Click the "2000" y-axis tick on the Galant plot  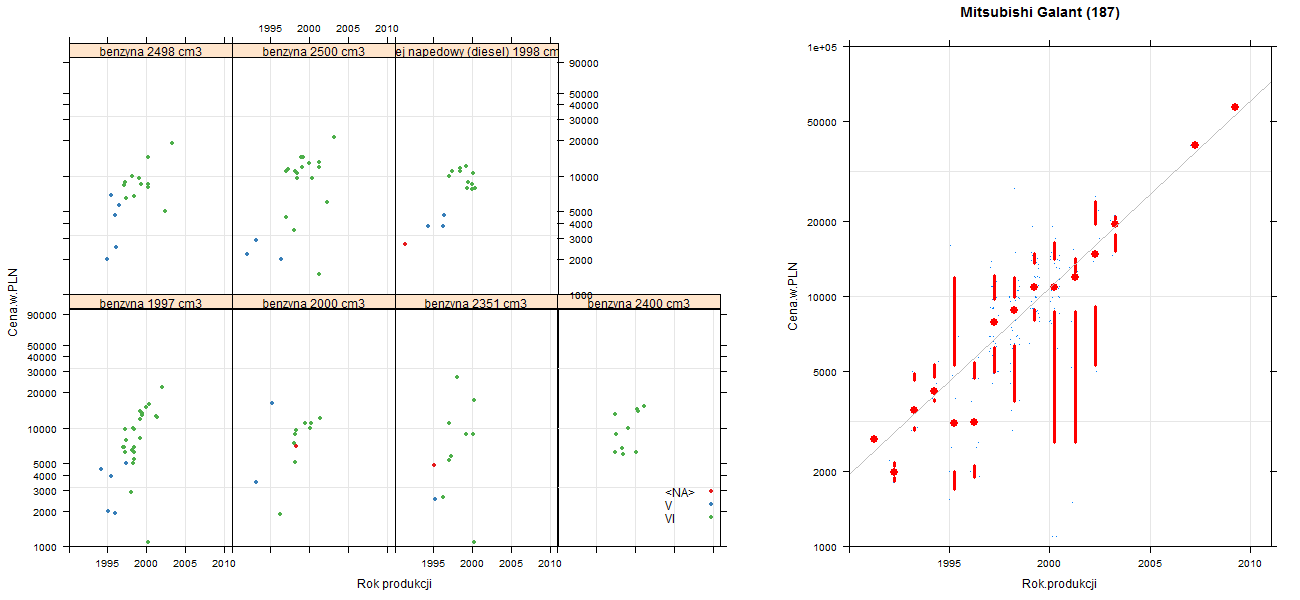click(x=826, y=472)
